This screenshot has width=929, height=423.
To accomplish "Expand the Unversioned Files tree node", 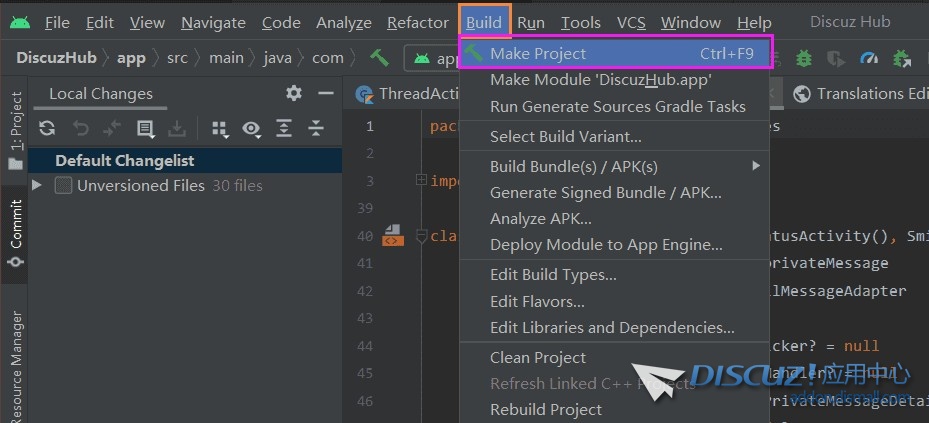I will (38, 185).
